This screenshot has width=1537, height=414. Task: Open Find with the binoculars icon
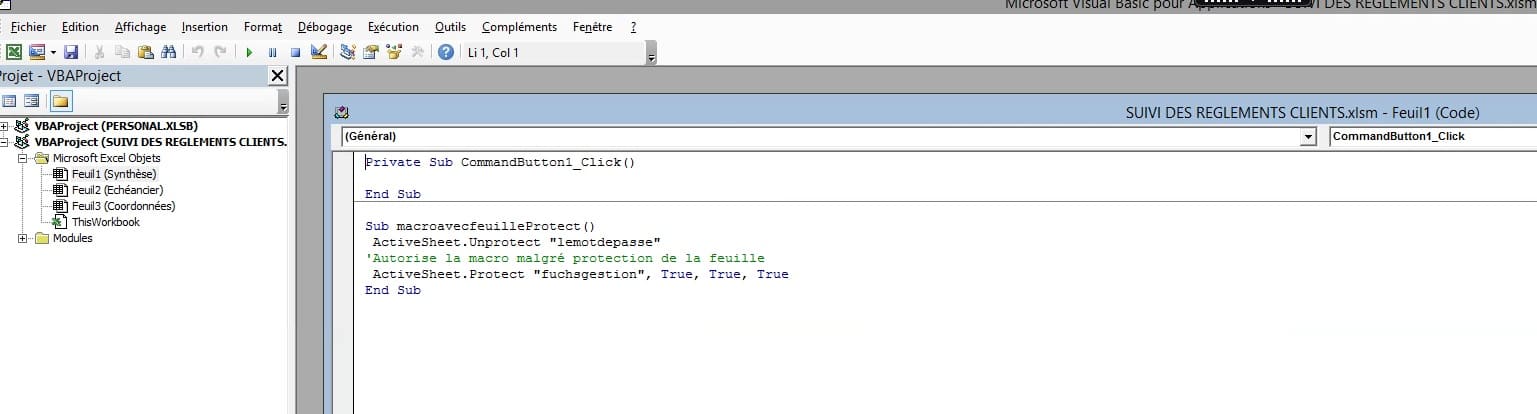(x=168, y=52)
